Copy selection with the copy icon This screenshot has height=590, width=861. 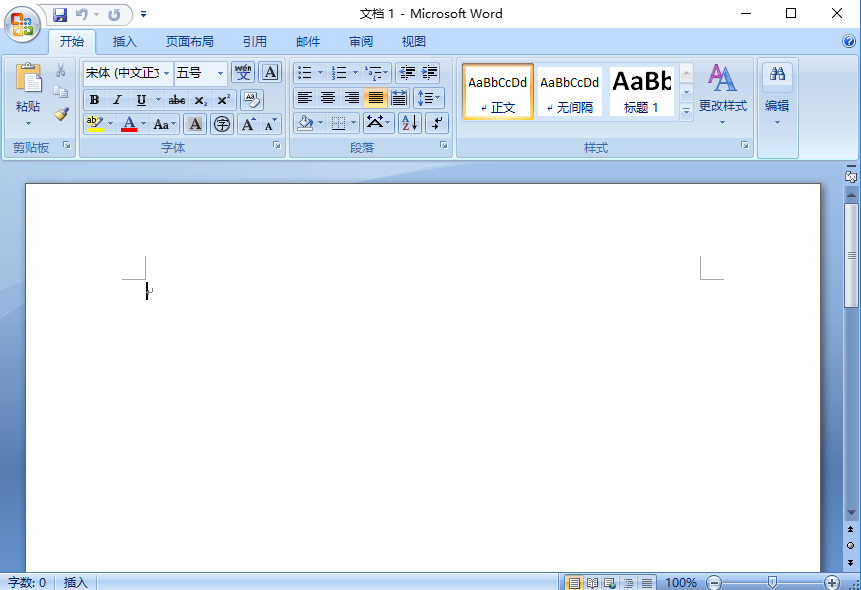pyautogui.click(x=60, y=92)
